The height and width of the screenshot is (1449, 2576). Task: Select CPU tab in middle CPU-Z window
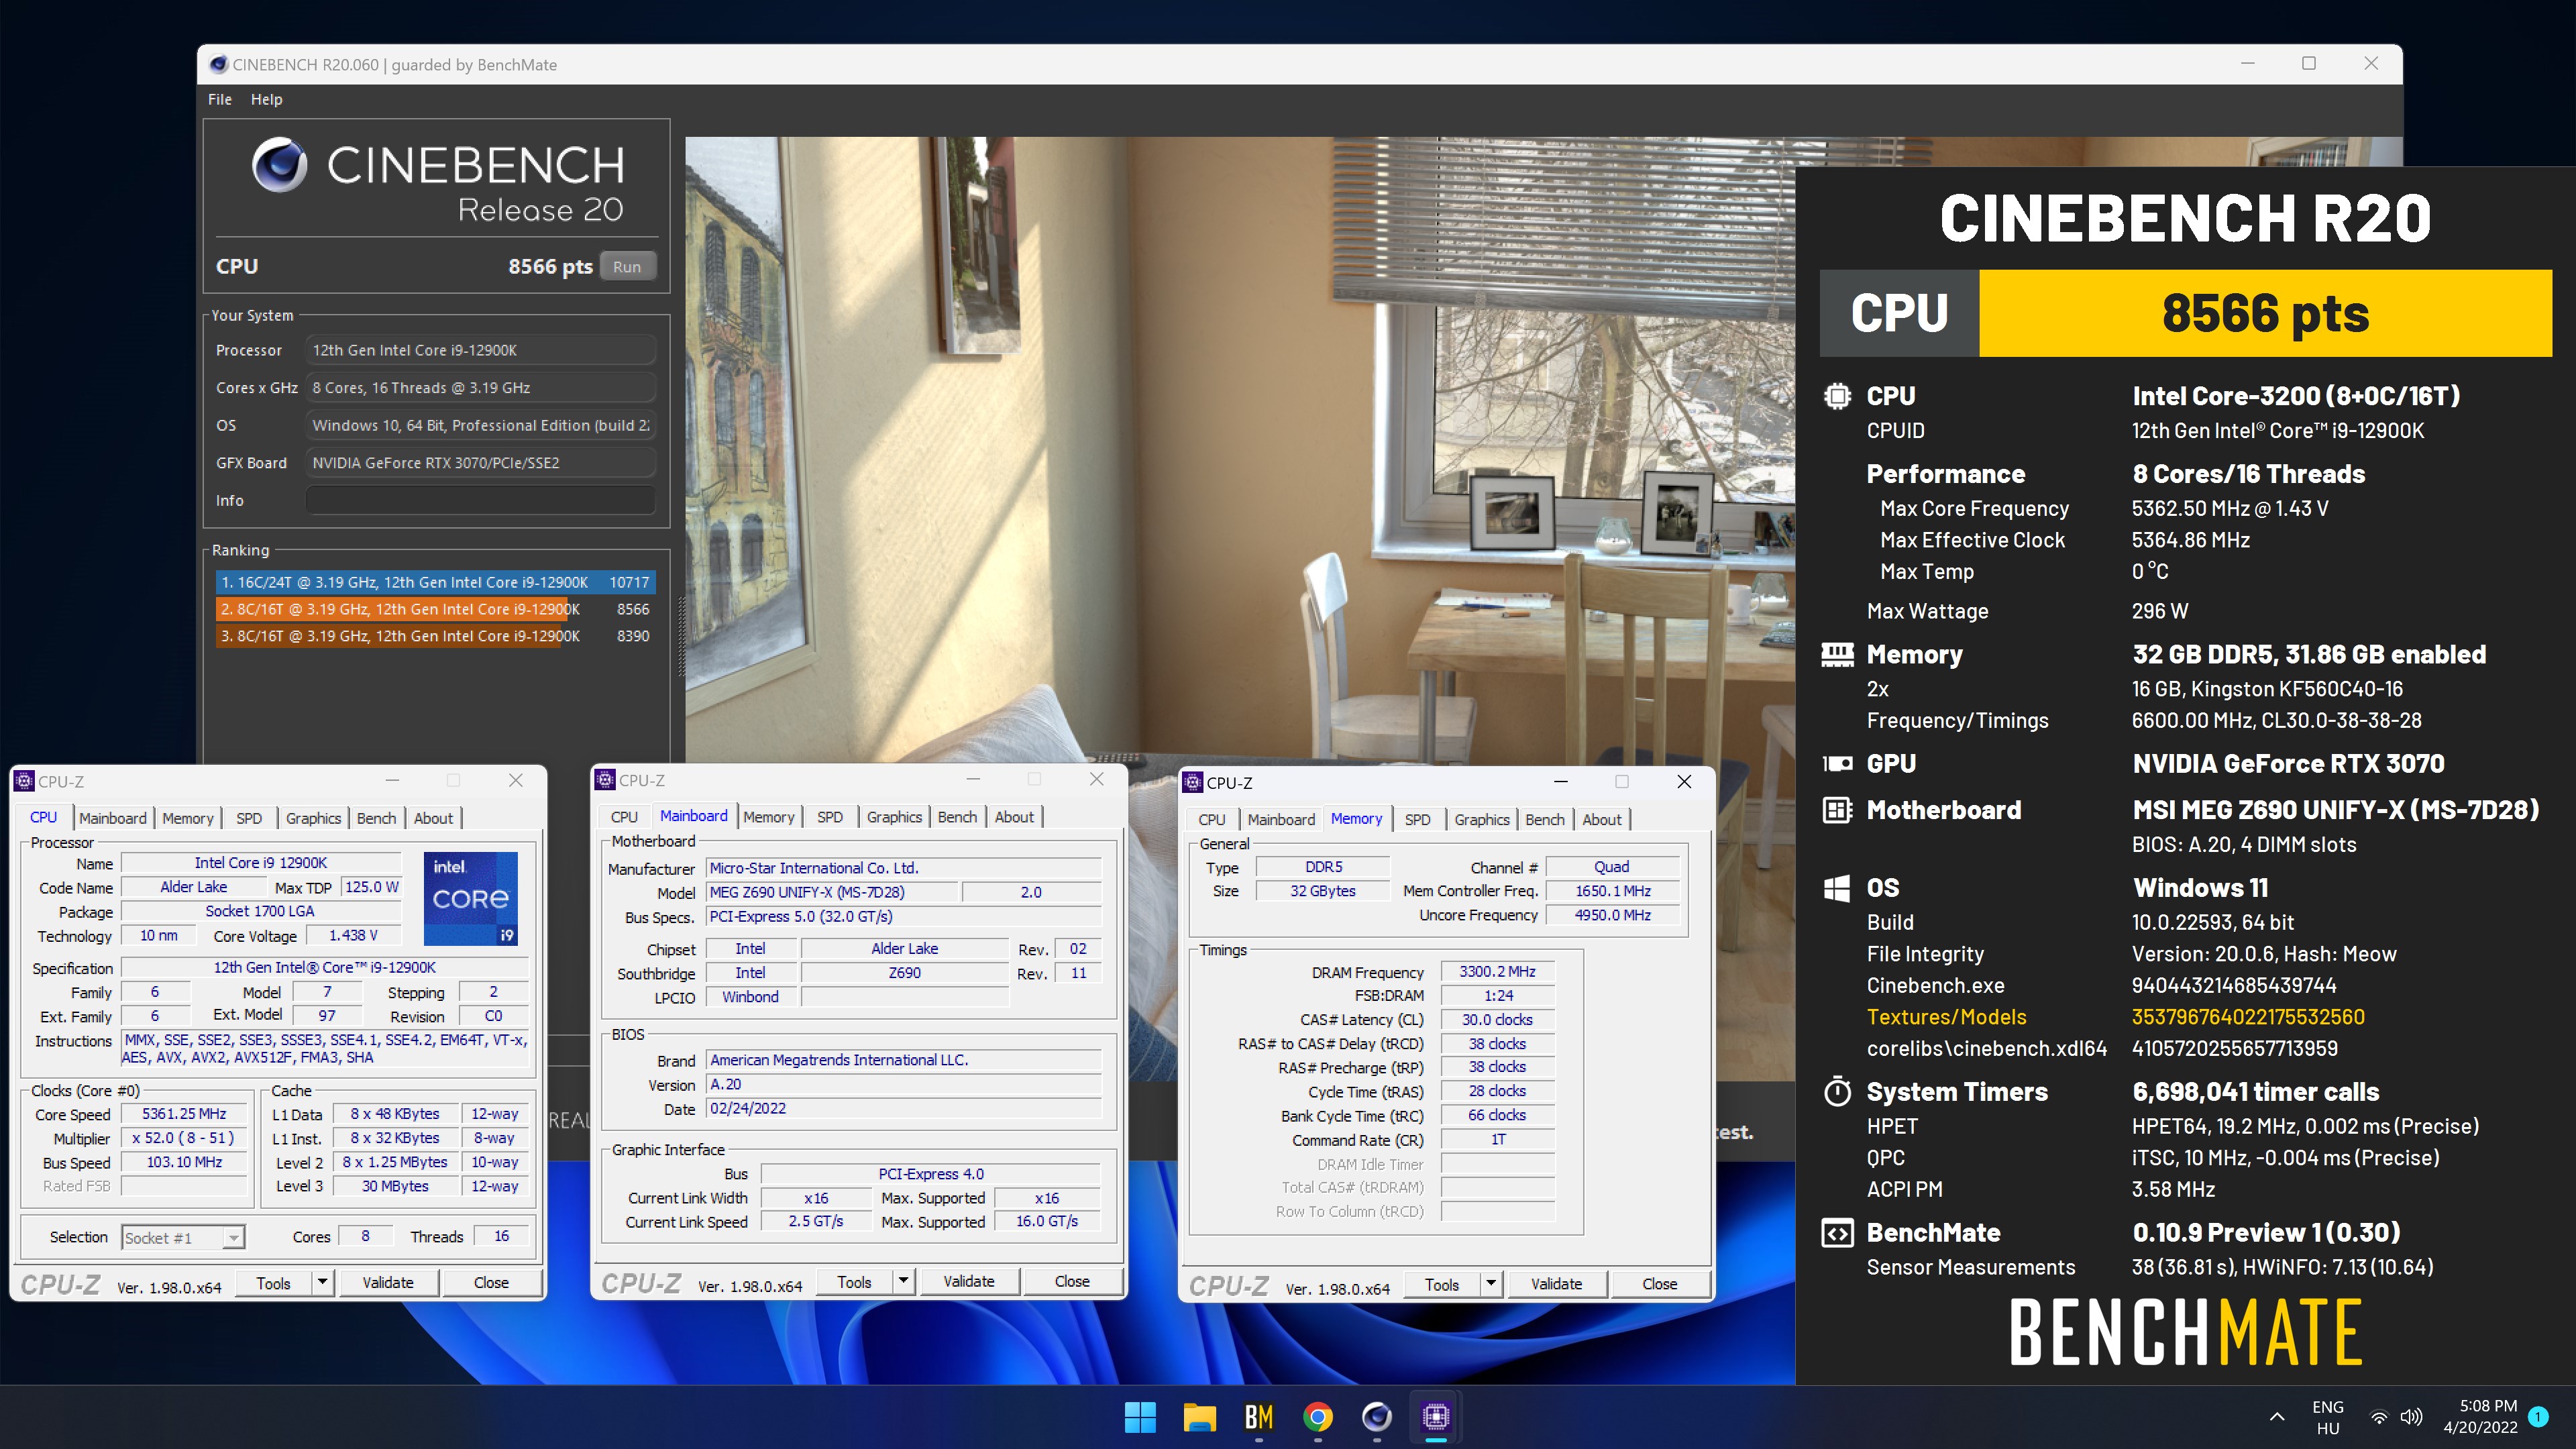624,817
